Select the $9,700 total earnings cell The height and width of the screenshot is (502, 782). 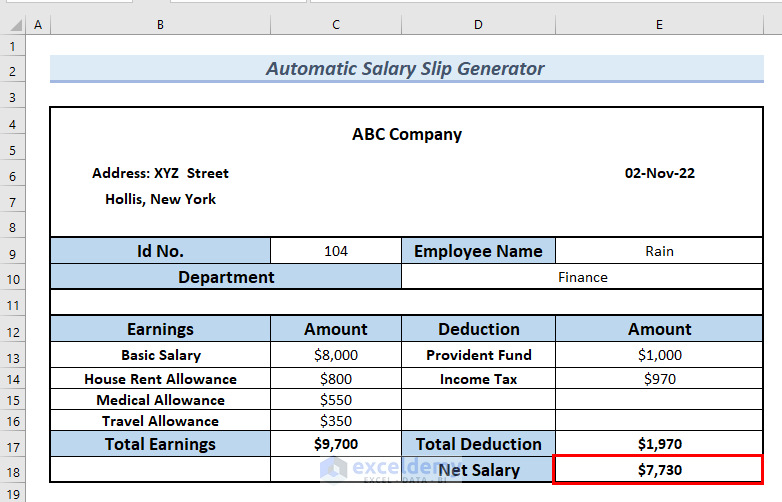336,444
